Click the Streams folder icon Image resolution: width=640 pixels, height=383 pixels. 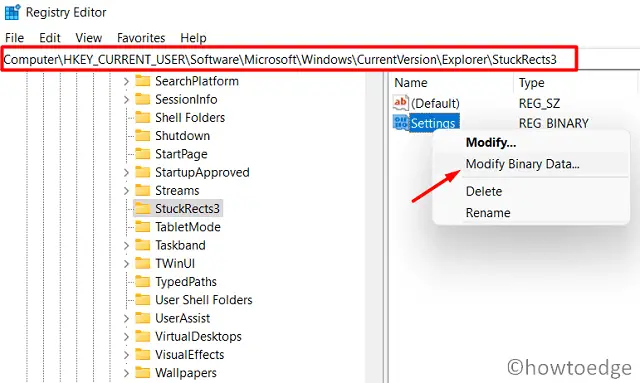pos(142,190)
